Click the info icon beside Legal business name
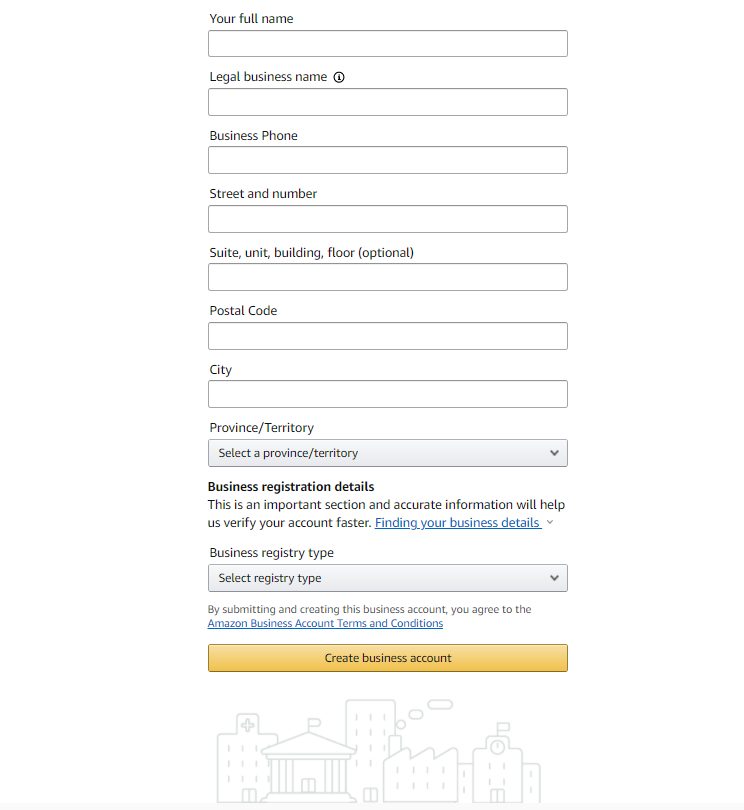Screen dimensions: 744x810 [x=339, y=76]
